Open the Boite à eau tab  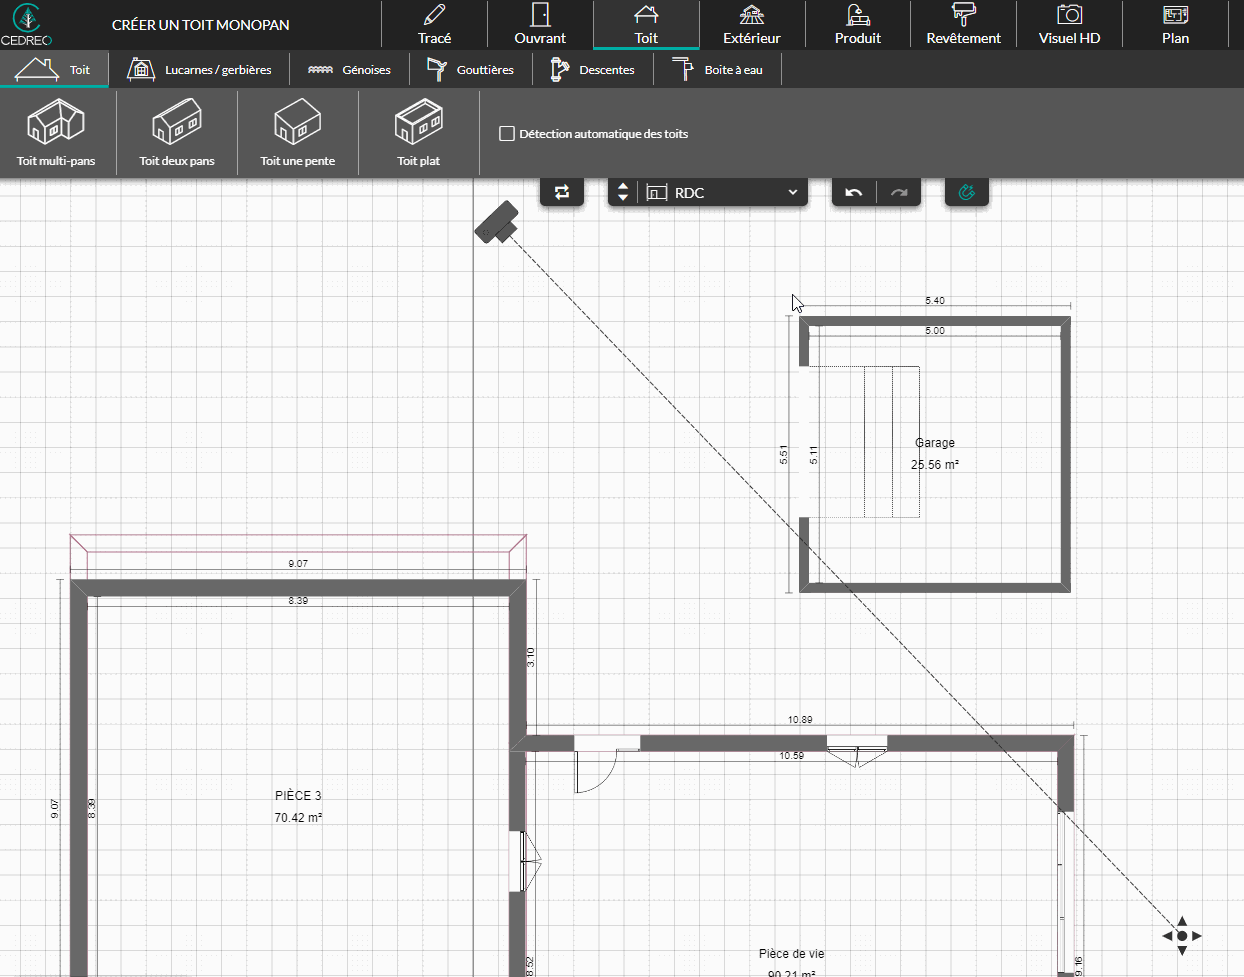[717, 70]
